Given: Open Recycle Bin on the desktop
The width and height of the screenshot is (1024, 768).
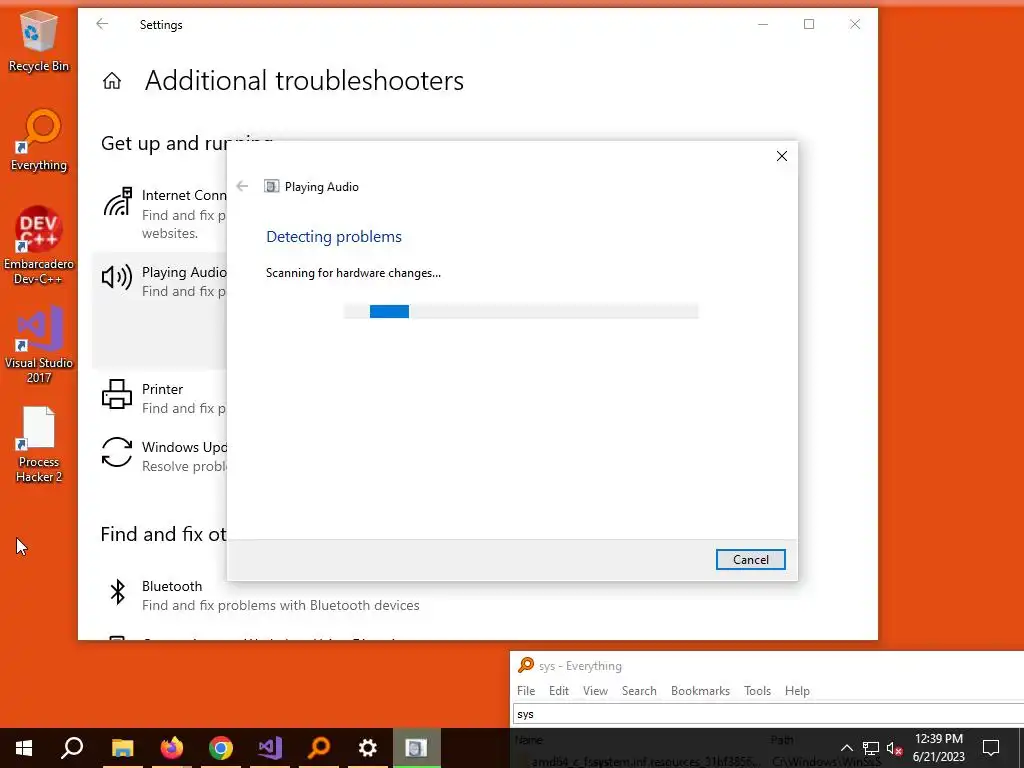Looking at the screenshot, I should coord(39,41).
